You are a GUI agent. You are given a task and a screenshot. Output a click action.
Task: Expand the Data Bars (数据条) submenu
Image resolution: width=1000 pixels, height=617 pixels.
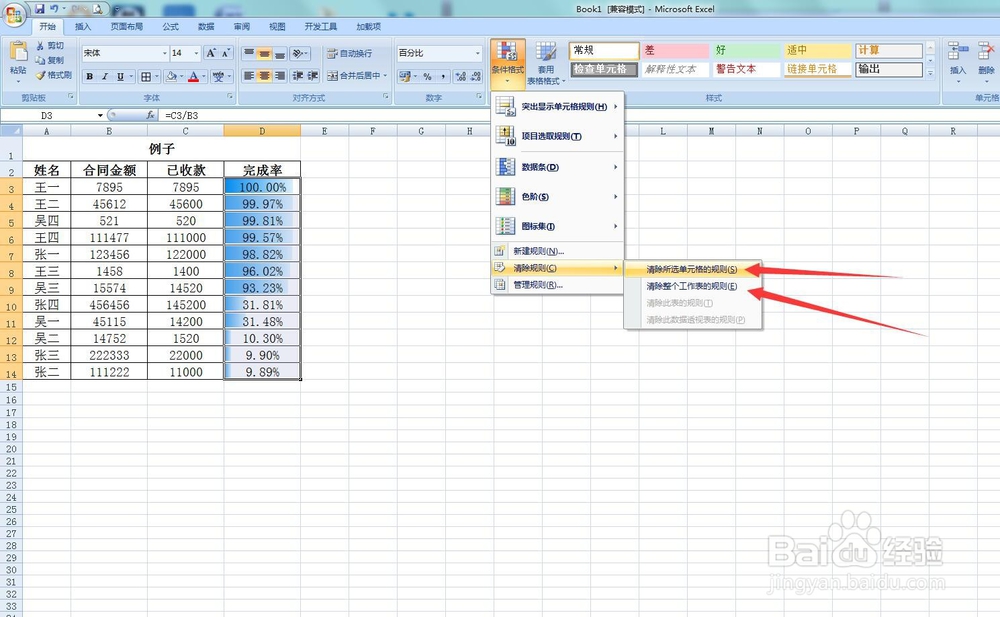[x=557, y=167]
